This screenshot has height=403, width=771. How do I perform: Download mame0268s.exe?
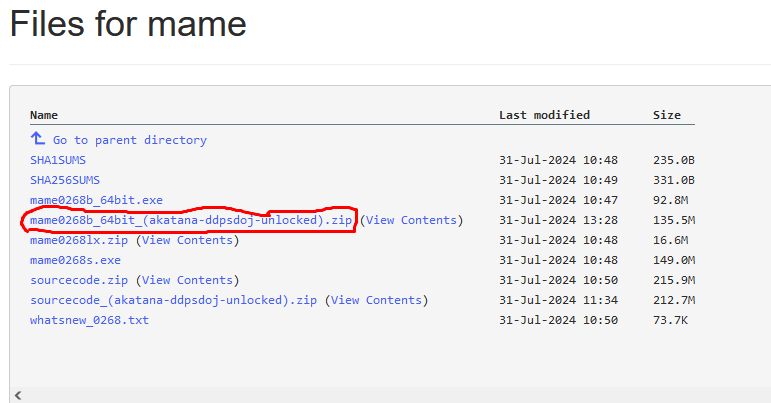point(75,260)
